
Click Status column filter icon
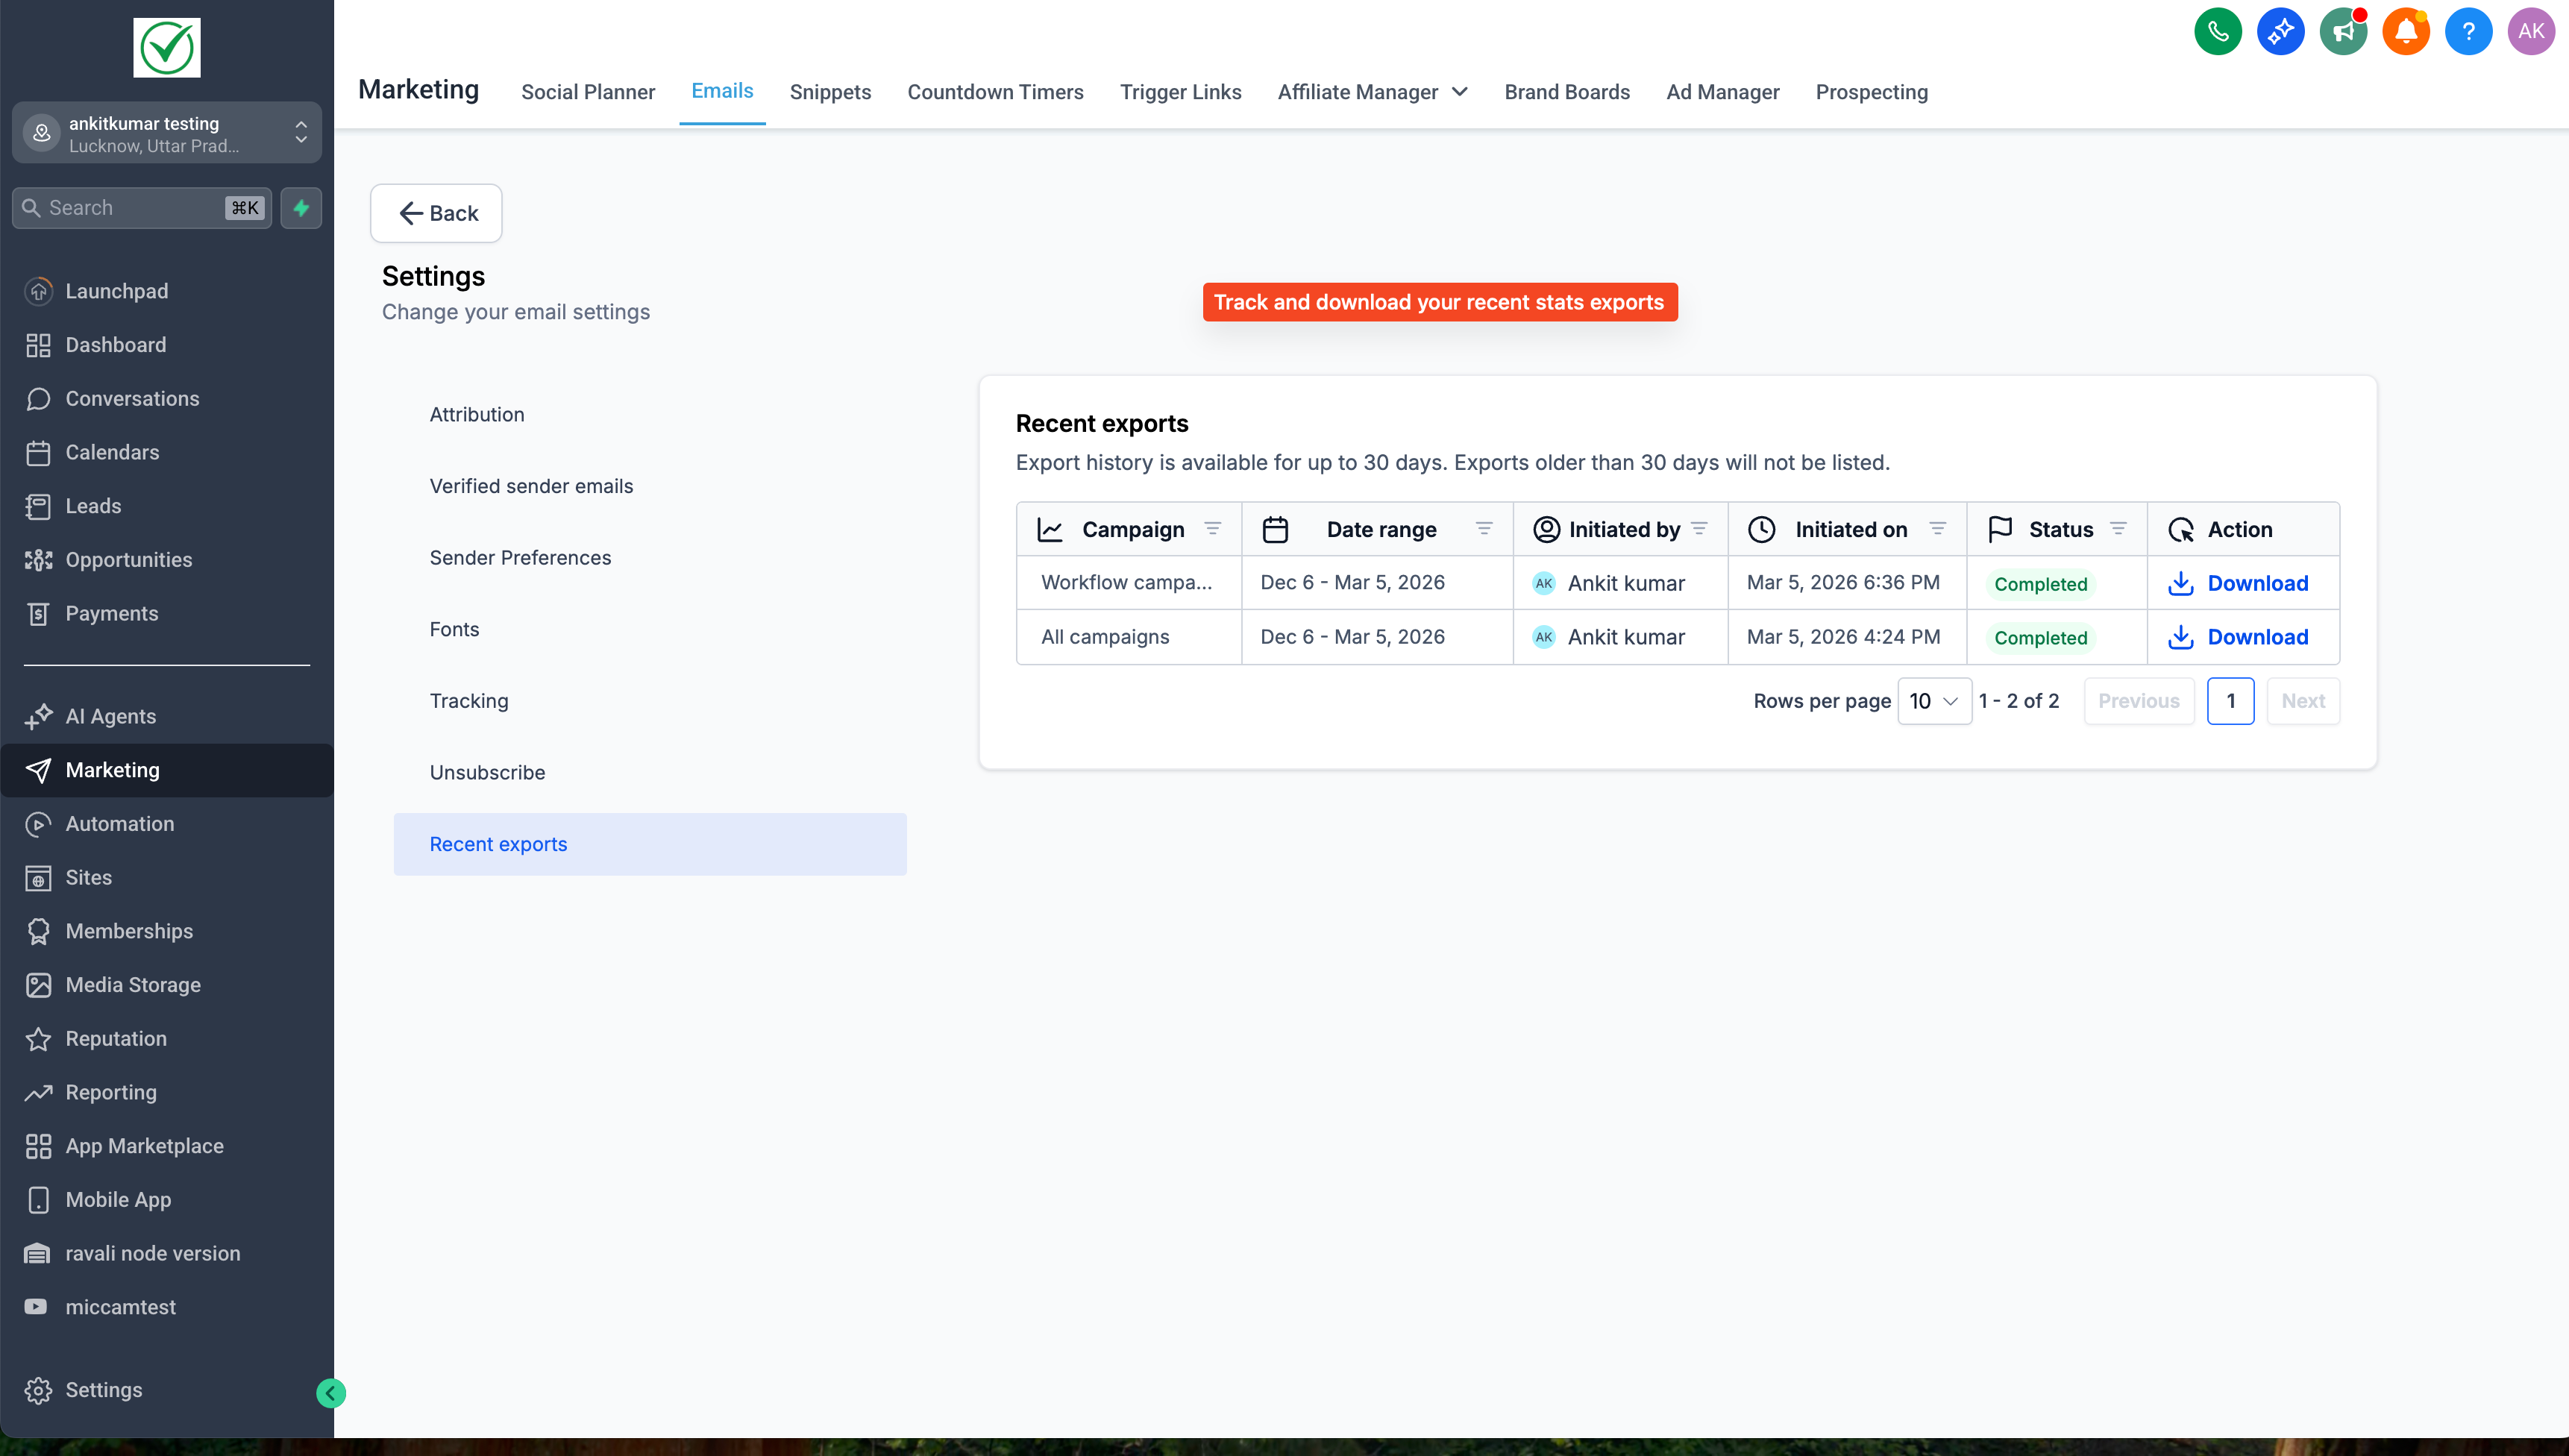[x=2118, y=529]
